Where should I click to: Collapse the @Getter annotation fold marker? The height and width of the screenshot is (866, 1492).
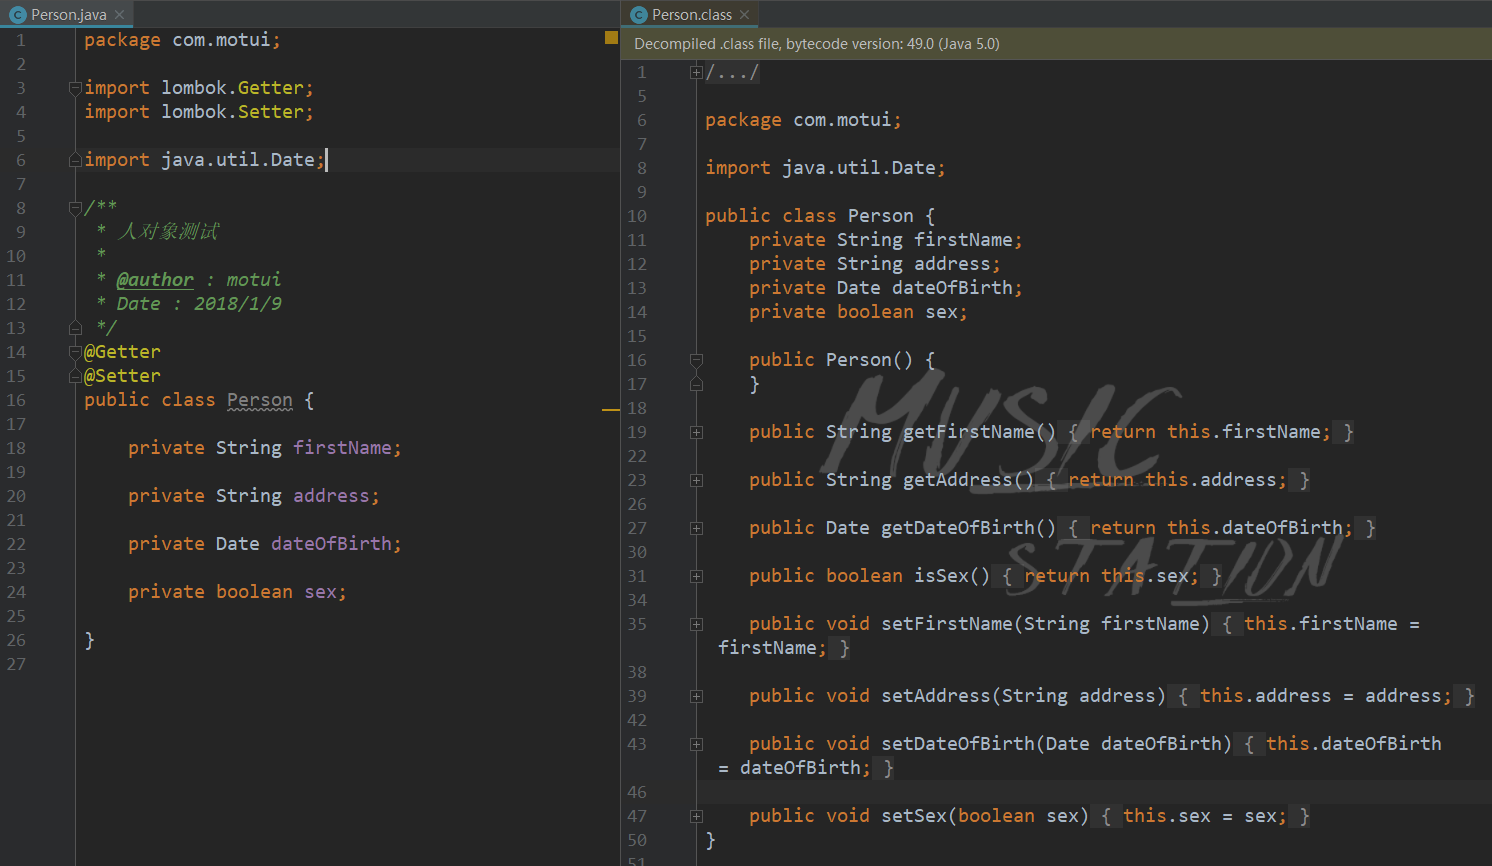point(75,352)
